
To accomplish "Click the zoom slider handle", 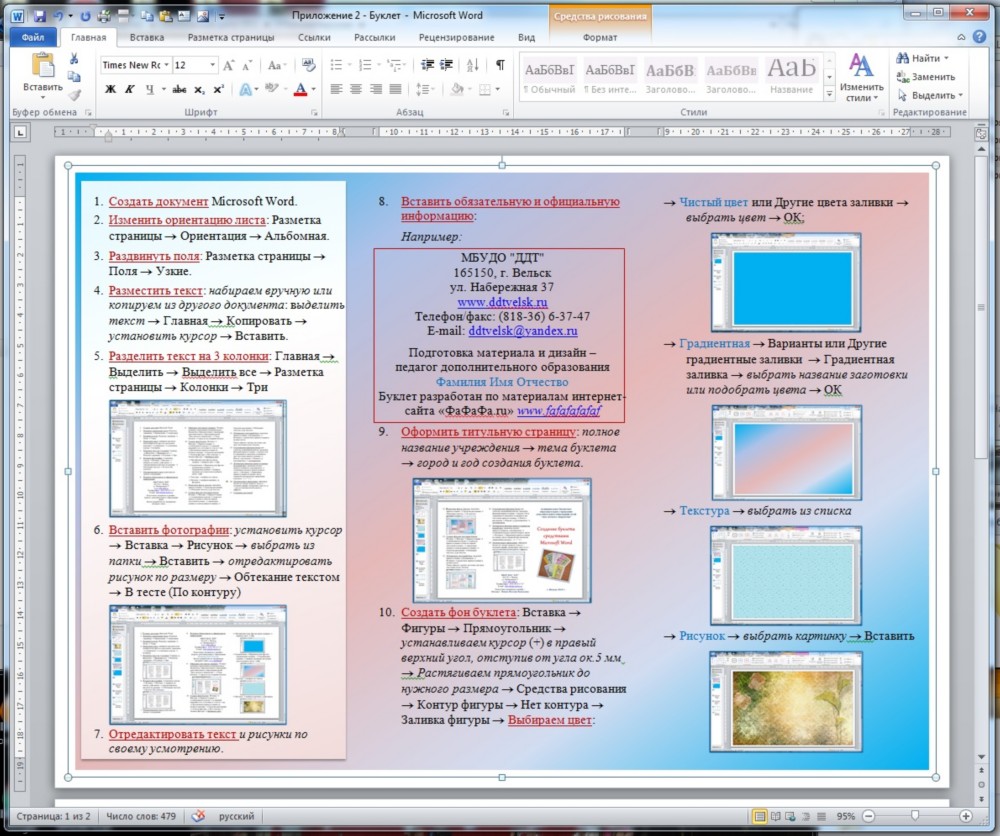I will 914,816.
